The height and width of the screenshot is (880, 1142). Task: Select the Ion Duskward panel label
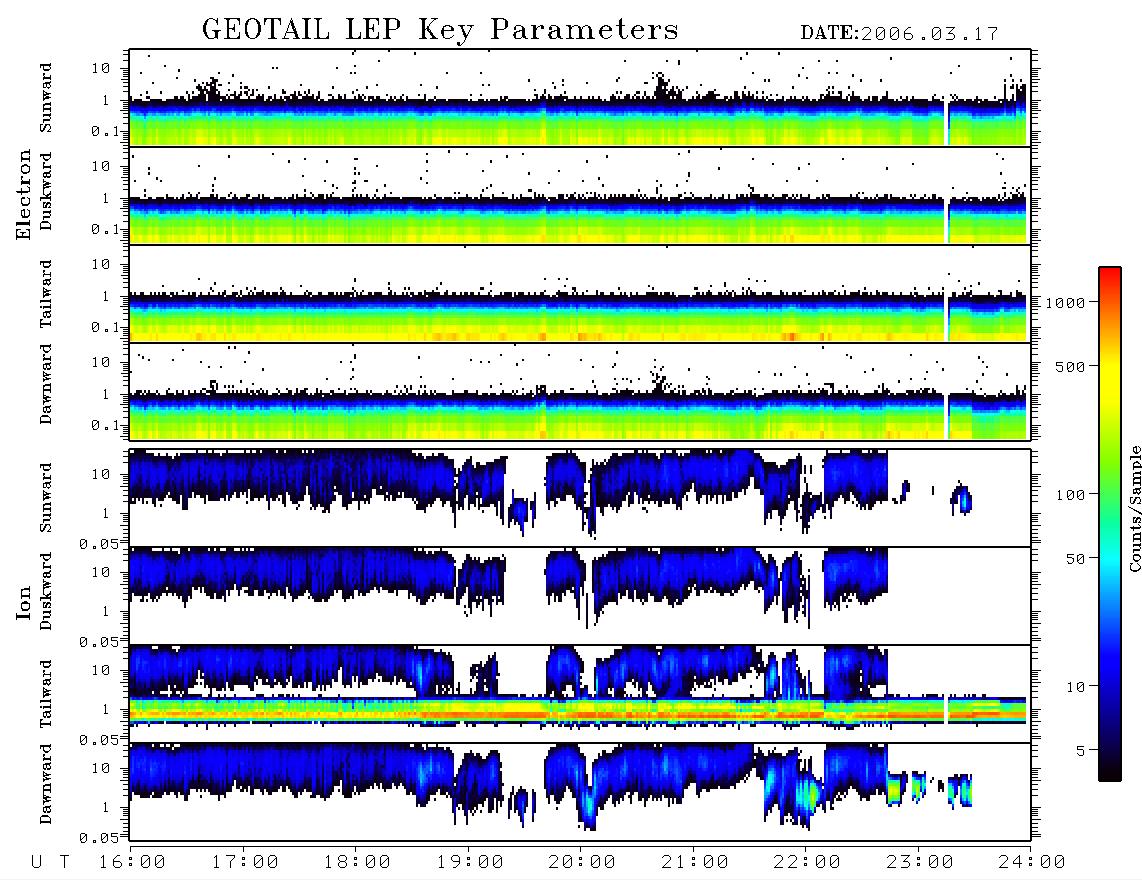coord(46,591)
